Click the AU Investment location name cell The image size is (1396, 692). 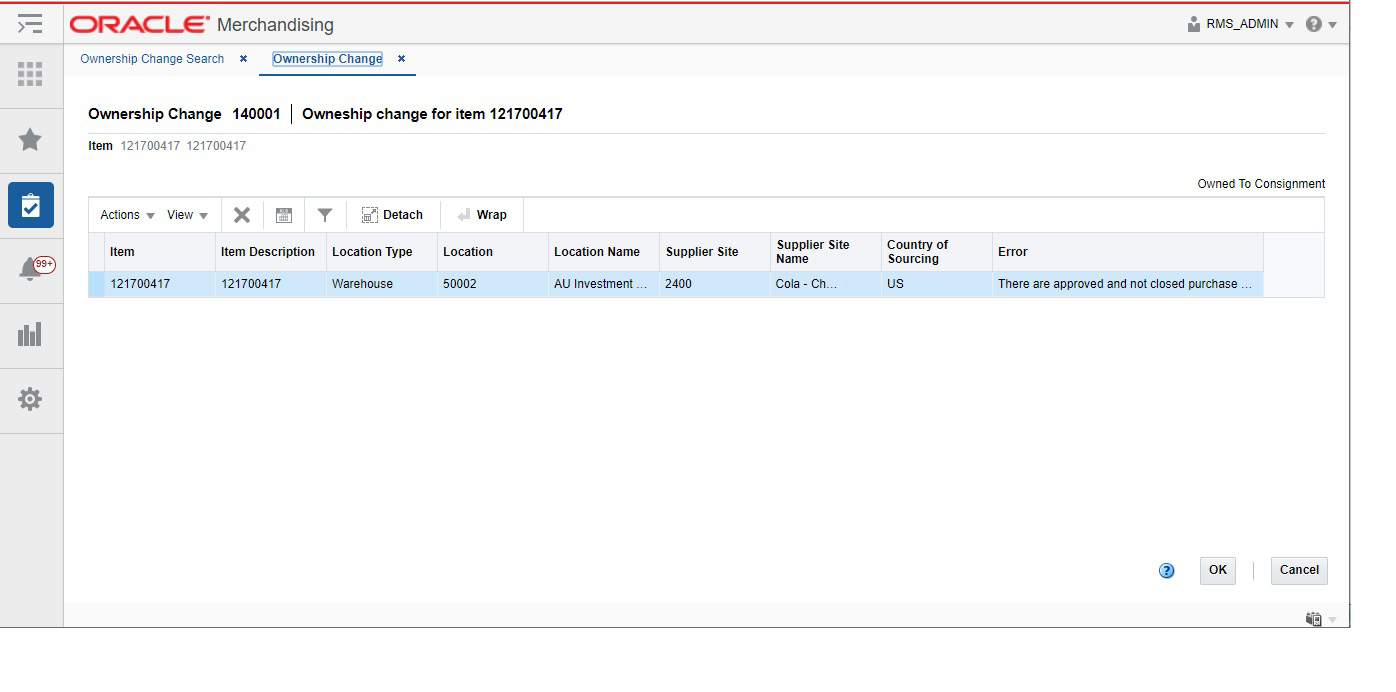pos(604,284)
